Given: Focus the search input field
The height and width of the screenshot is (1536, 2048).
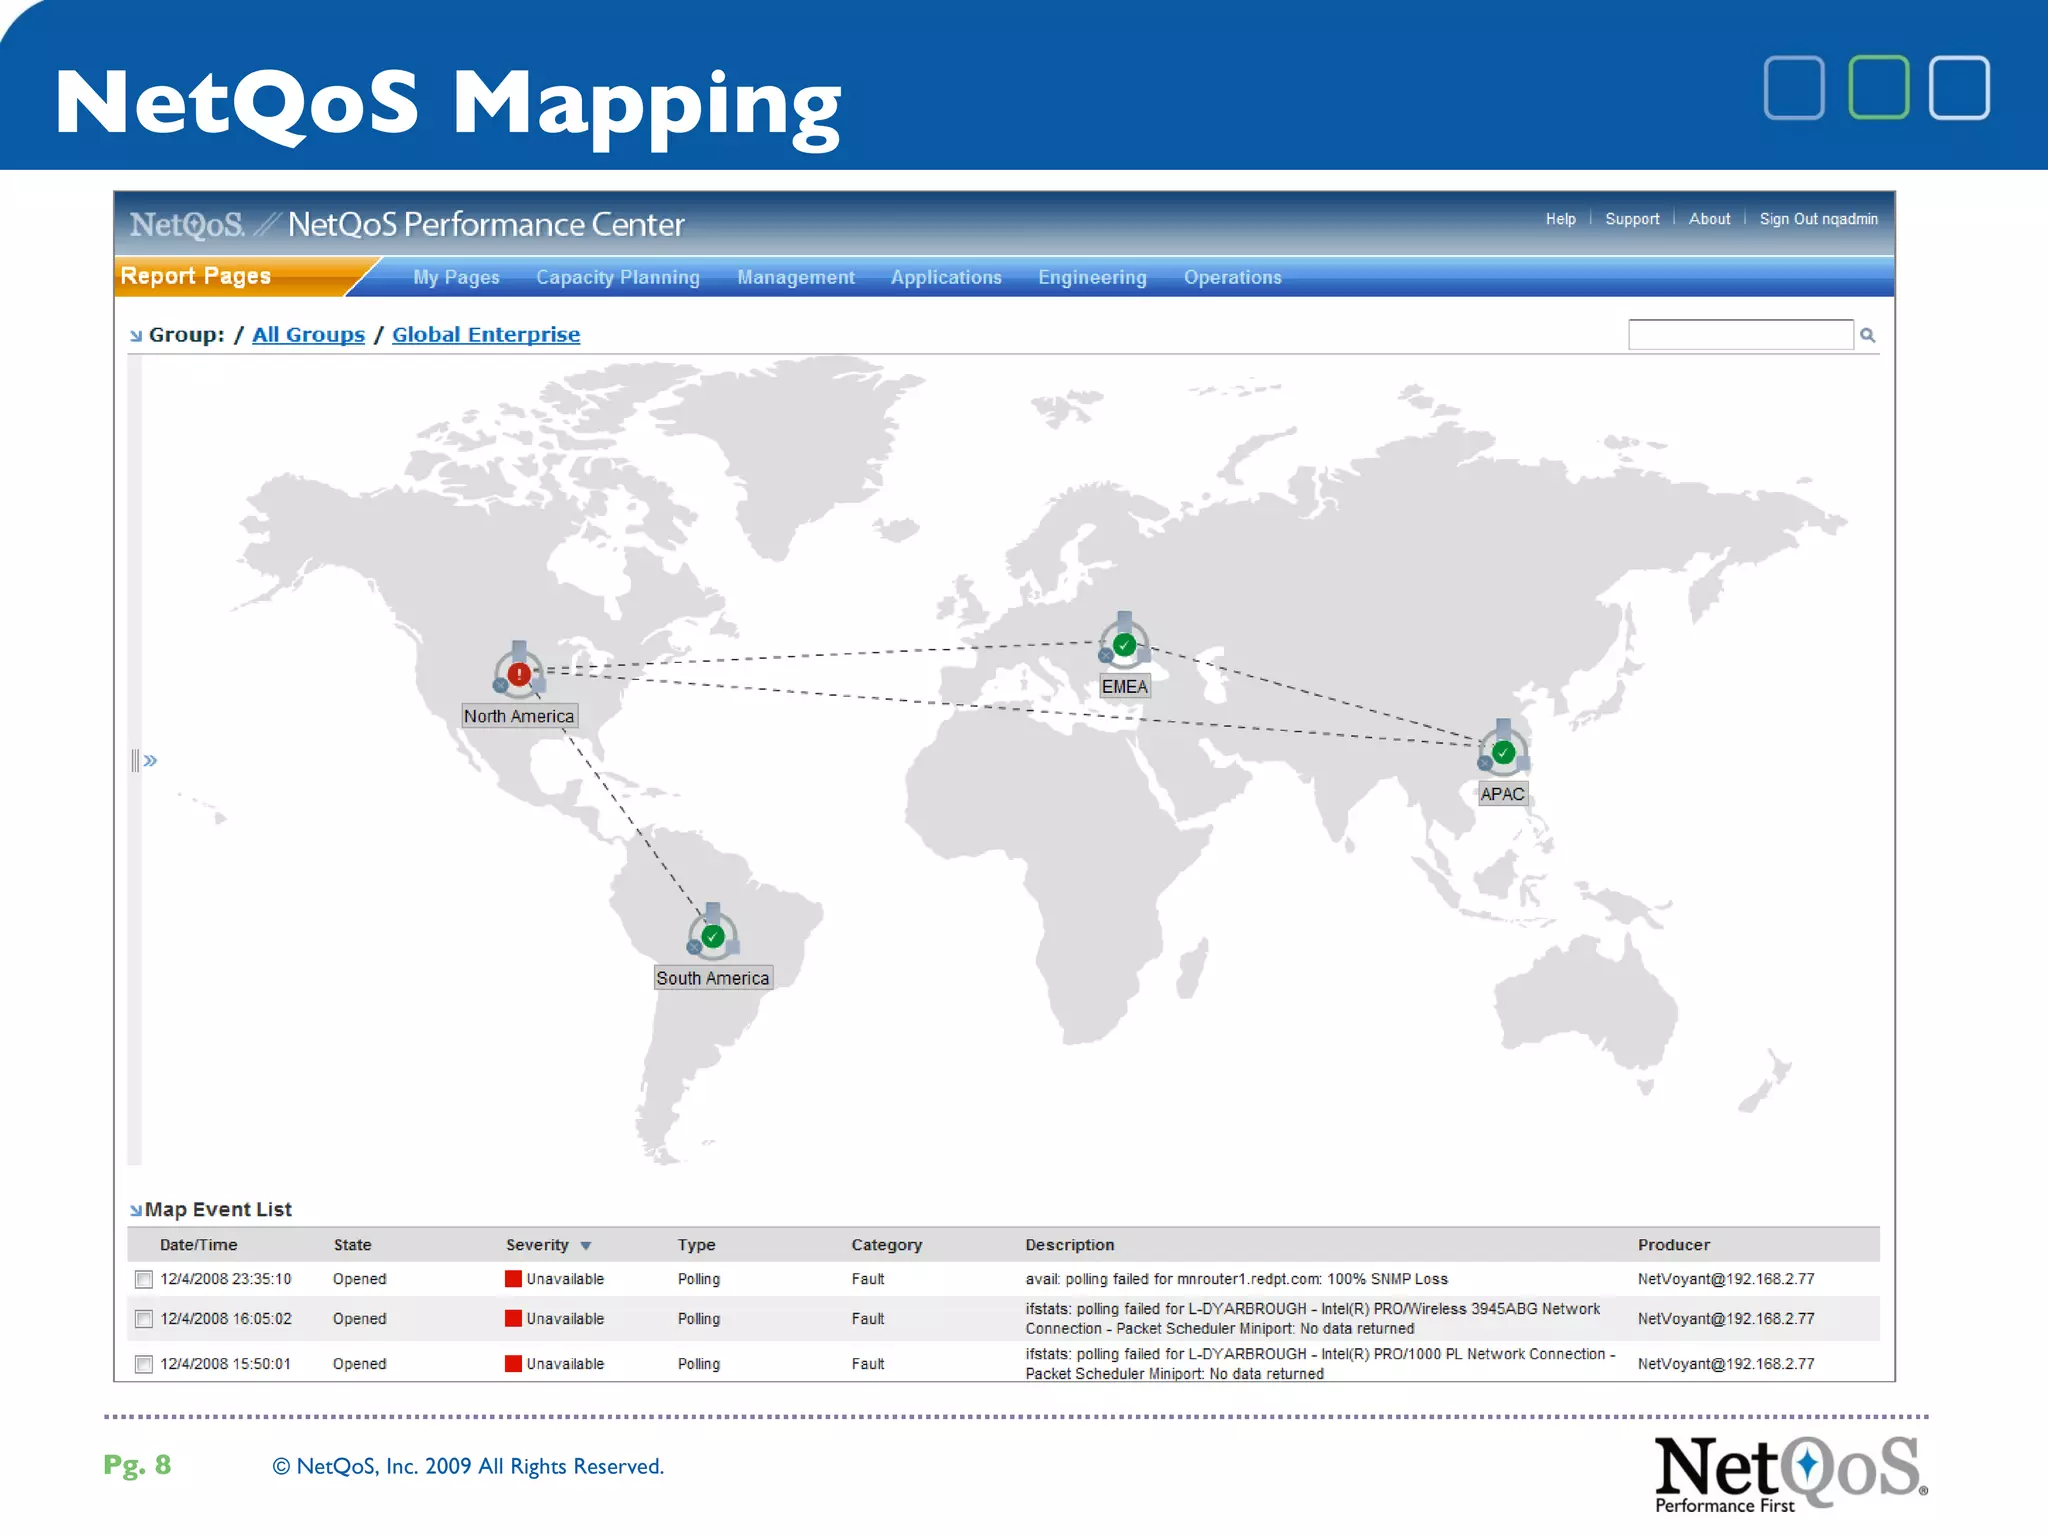Looking at the screenshot, I should pos(1740,335).
